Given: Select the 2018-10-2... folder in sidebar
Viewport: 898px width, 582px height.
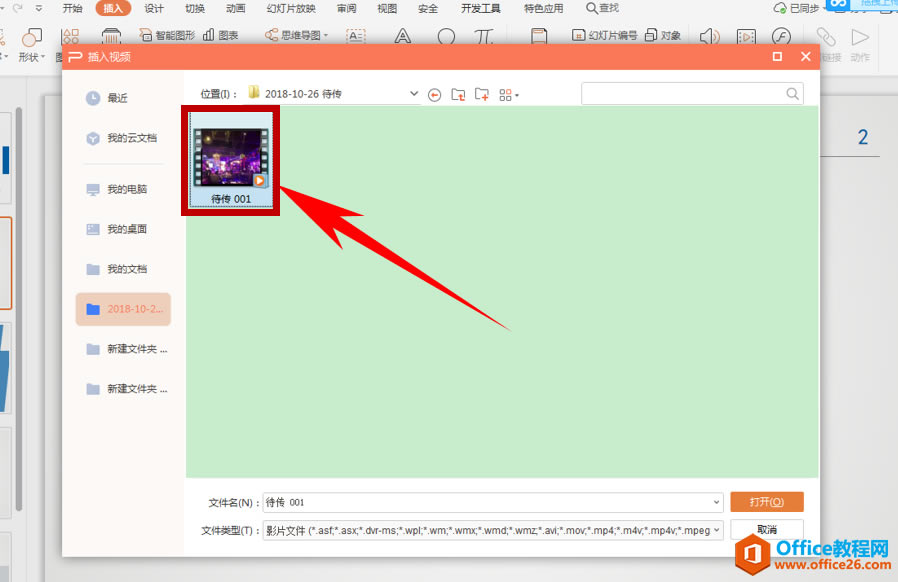Looking at the screenshot, I should 123,309.
